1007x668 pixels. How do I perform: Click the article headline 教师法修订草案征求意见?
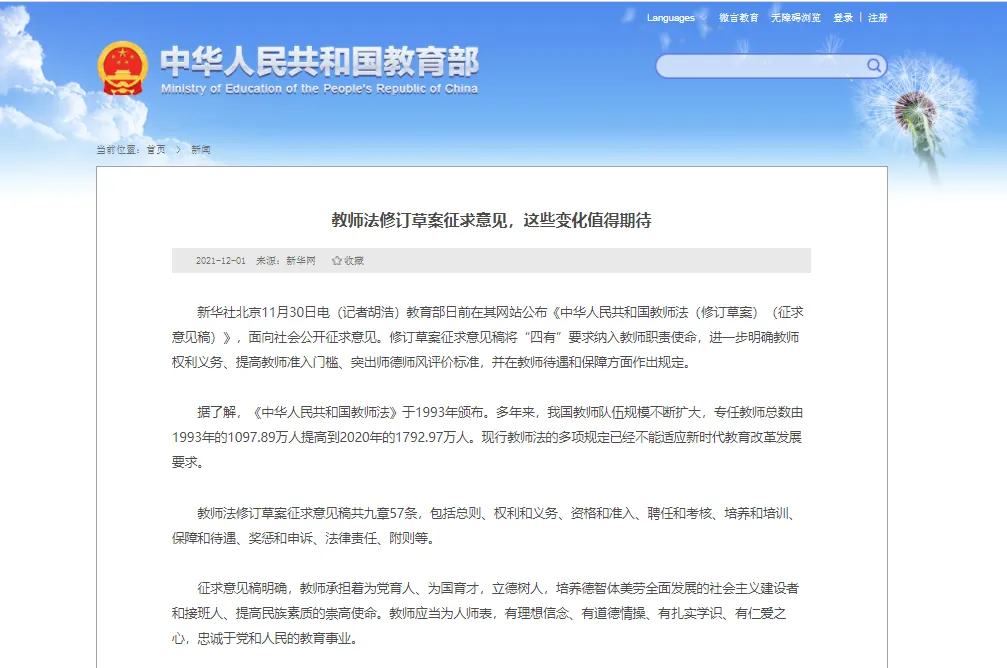click(491, 220)
